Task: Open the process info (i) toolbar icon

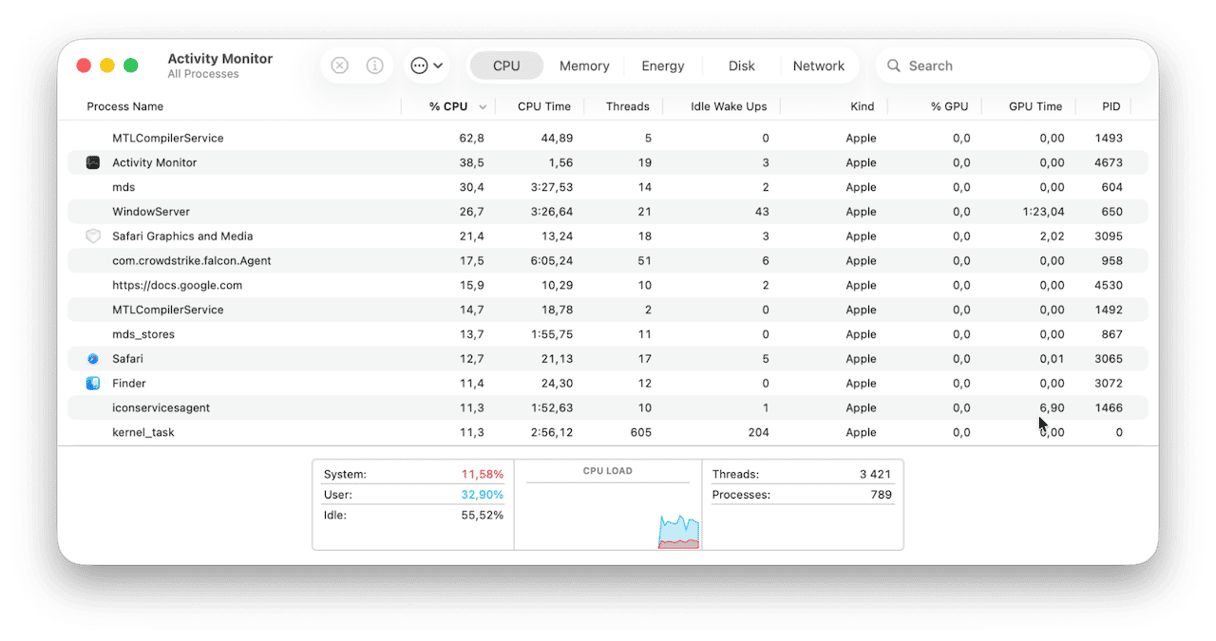Action: tap(375, 66)
